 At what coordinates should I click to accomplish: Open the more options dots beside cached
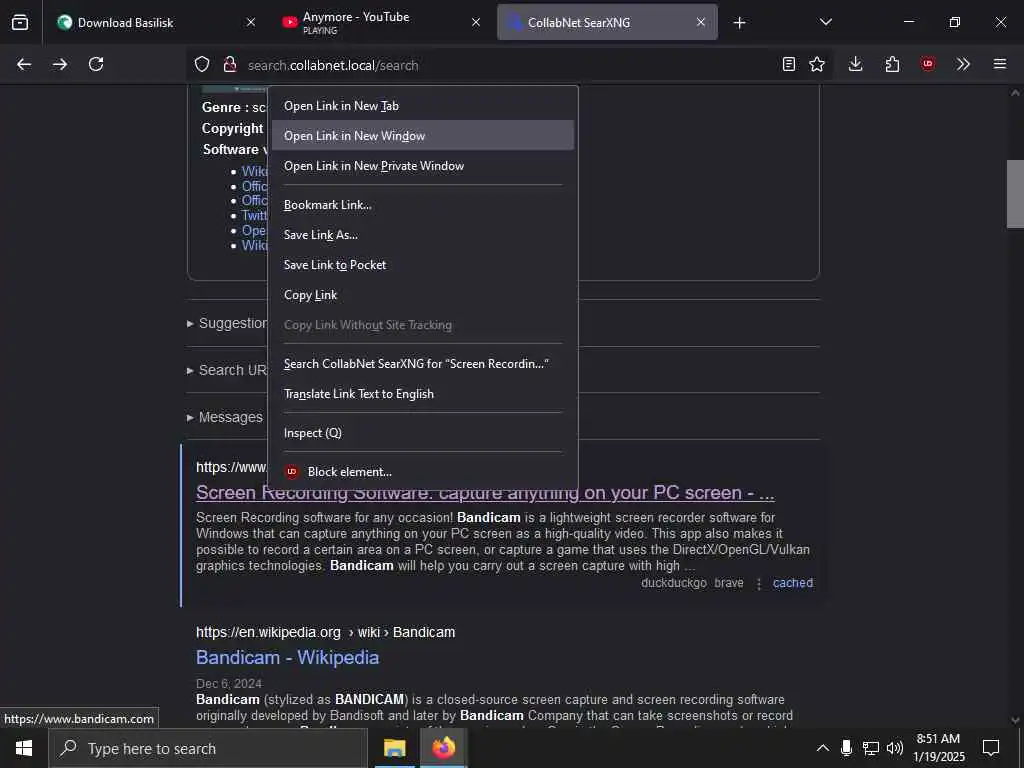[x=758, y=584]
